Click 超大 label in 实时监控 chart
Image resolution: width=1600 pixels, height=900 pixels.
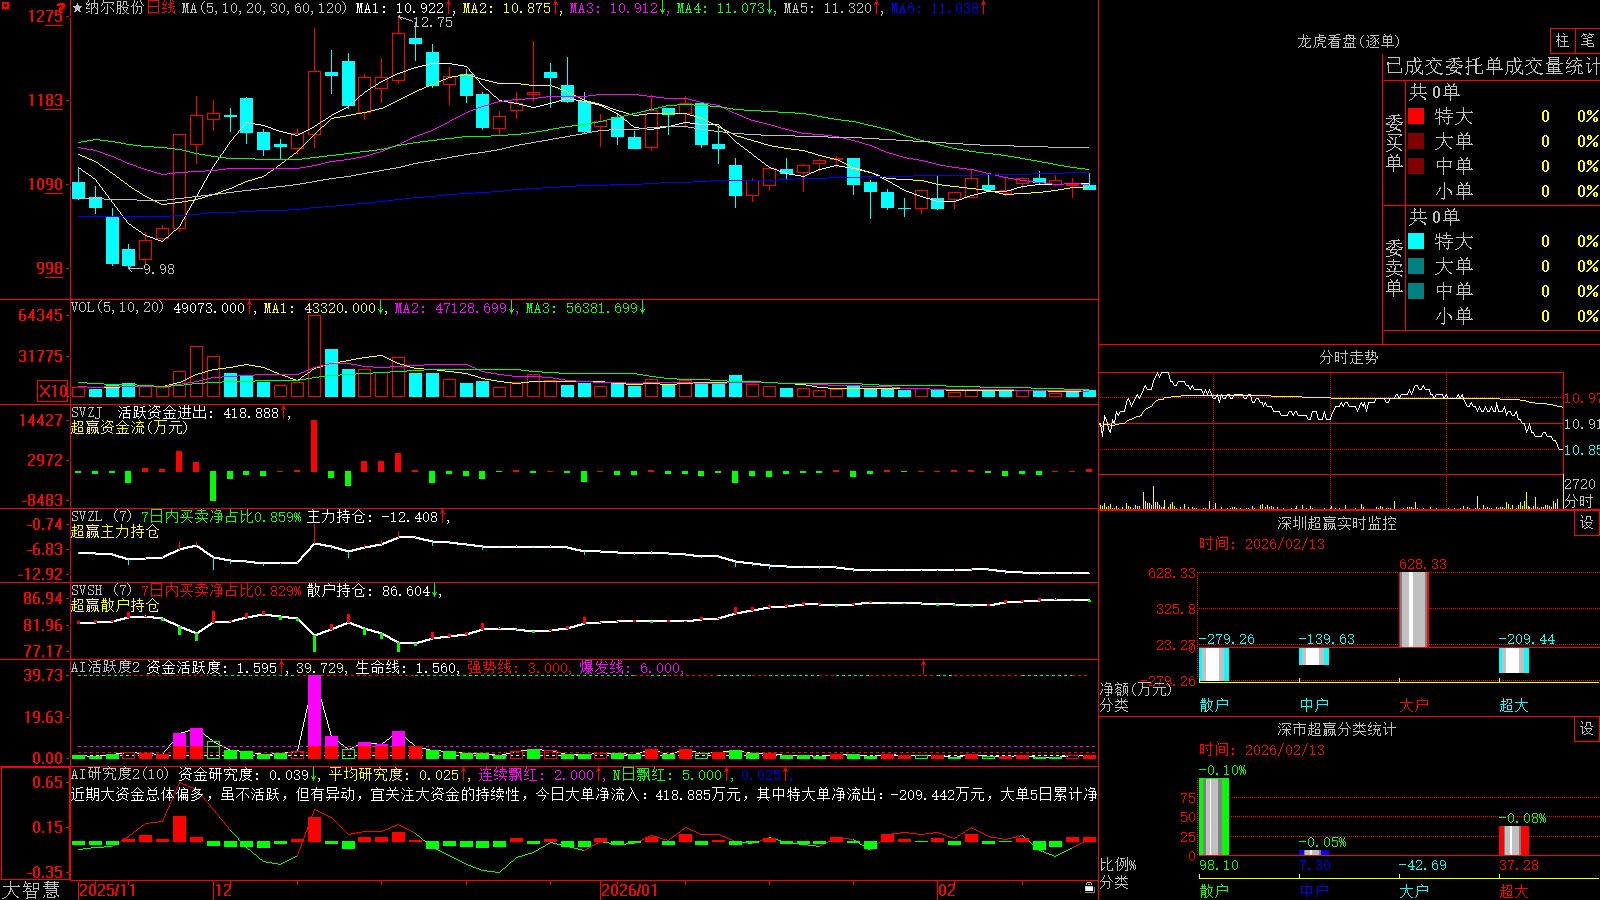(x=1514, y=705)
